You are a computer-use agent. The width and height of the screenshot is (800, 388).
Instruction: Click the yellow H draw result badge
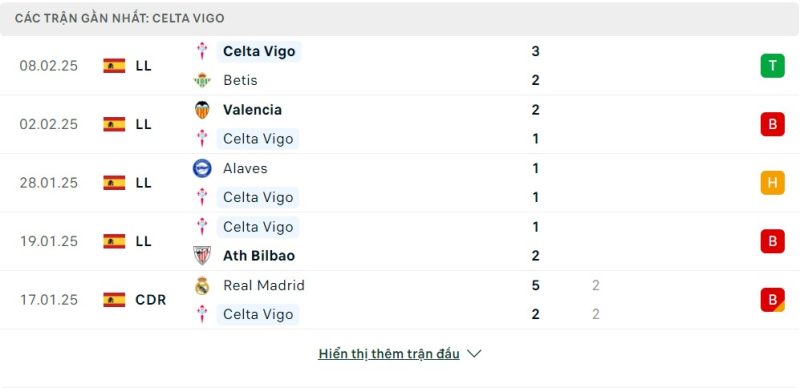pyautogui.click(x=772, y=183)
